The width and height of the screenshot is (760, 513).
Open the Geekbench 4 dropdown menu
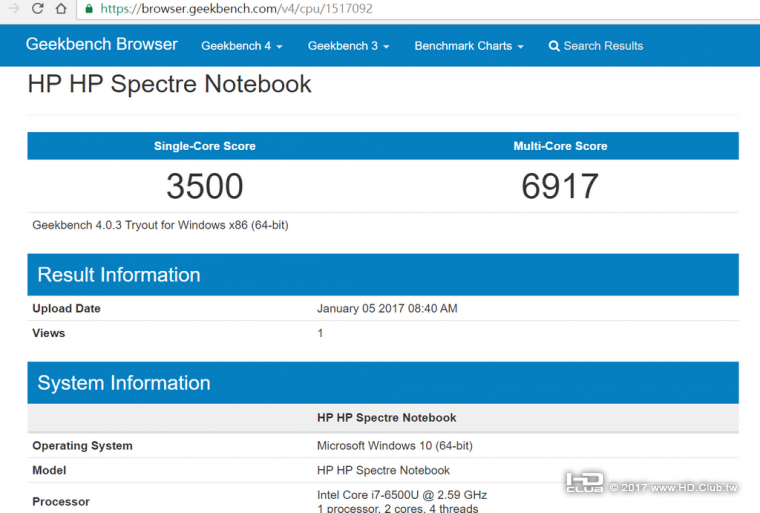point(241,46)
